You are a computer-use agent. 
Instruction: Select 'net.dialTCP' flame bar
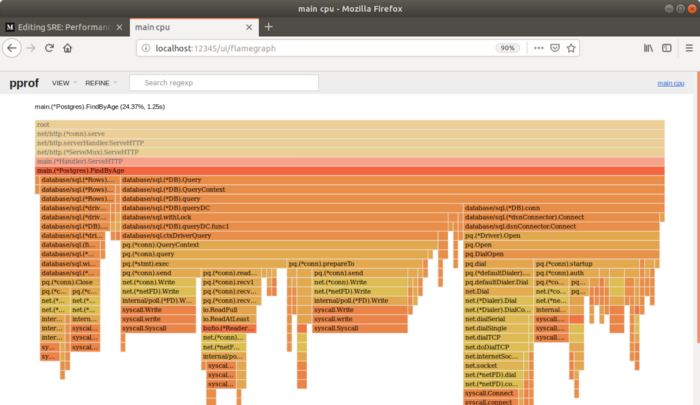tap(496, 338)
